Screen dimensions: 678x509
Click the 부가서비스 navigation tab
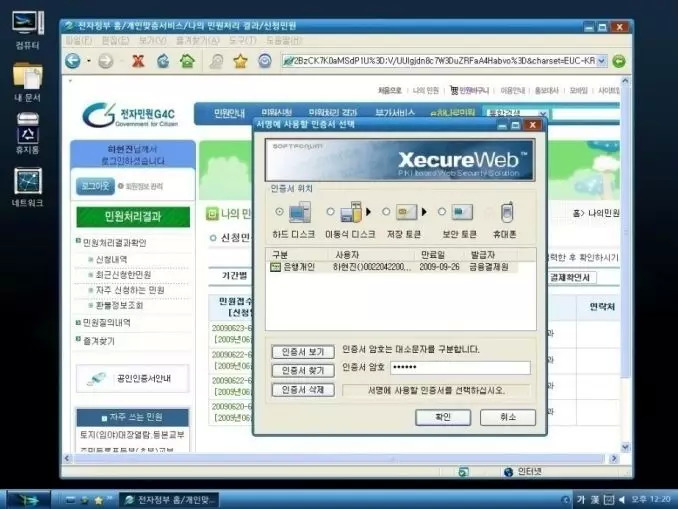click(395, 113)
